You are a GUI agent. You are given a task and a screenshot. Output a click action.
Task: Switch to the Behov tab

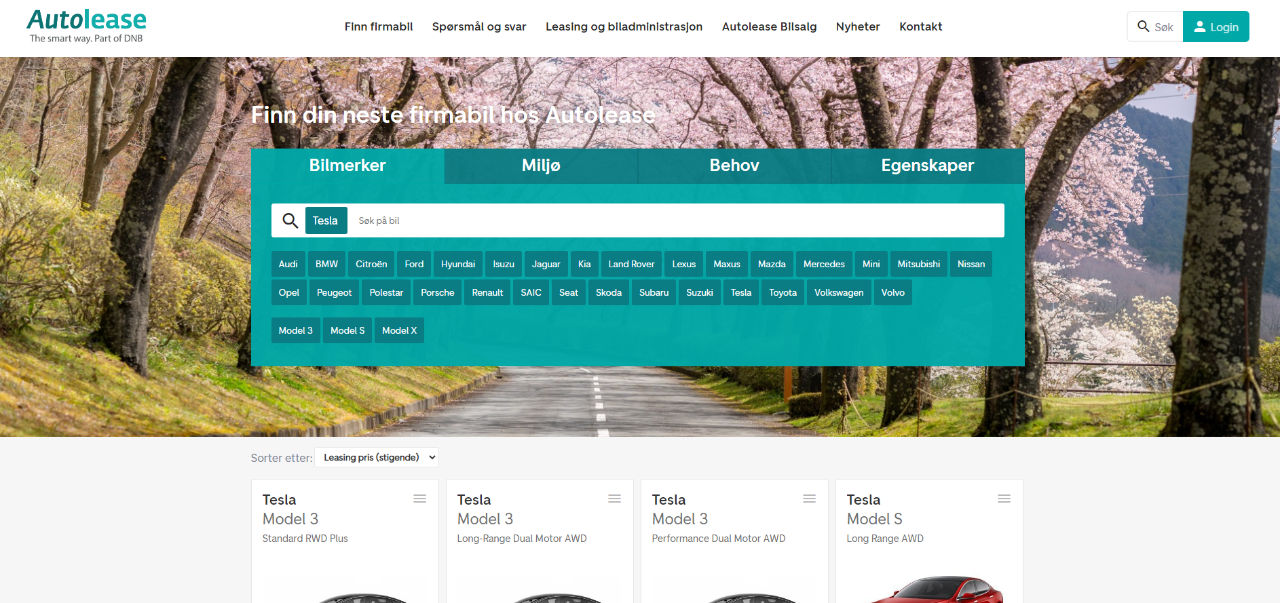[734, 166]
